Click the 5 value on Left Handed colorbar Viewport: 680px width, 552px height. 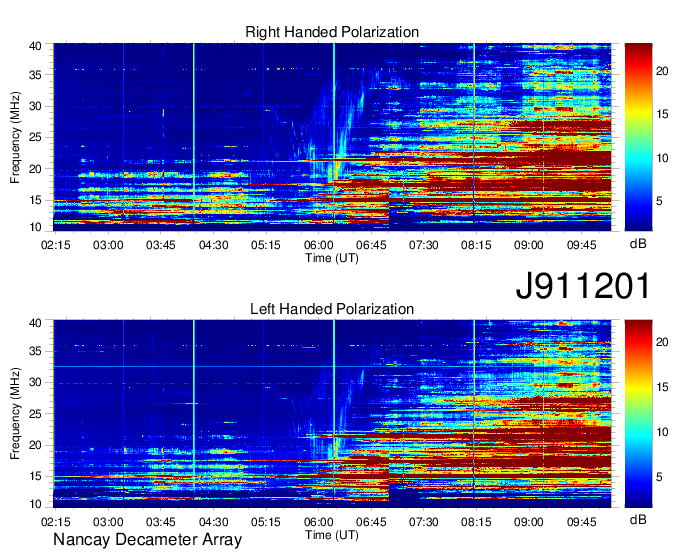(659, 478)
